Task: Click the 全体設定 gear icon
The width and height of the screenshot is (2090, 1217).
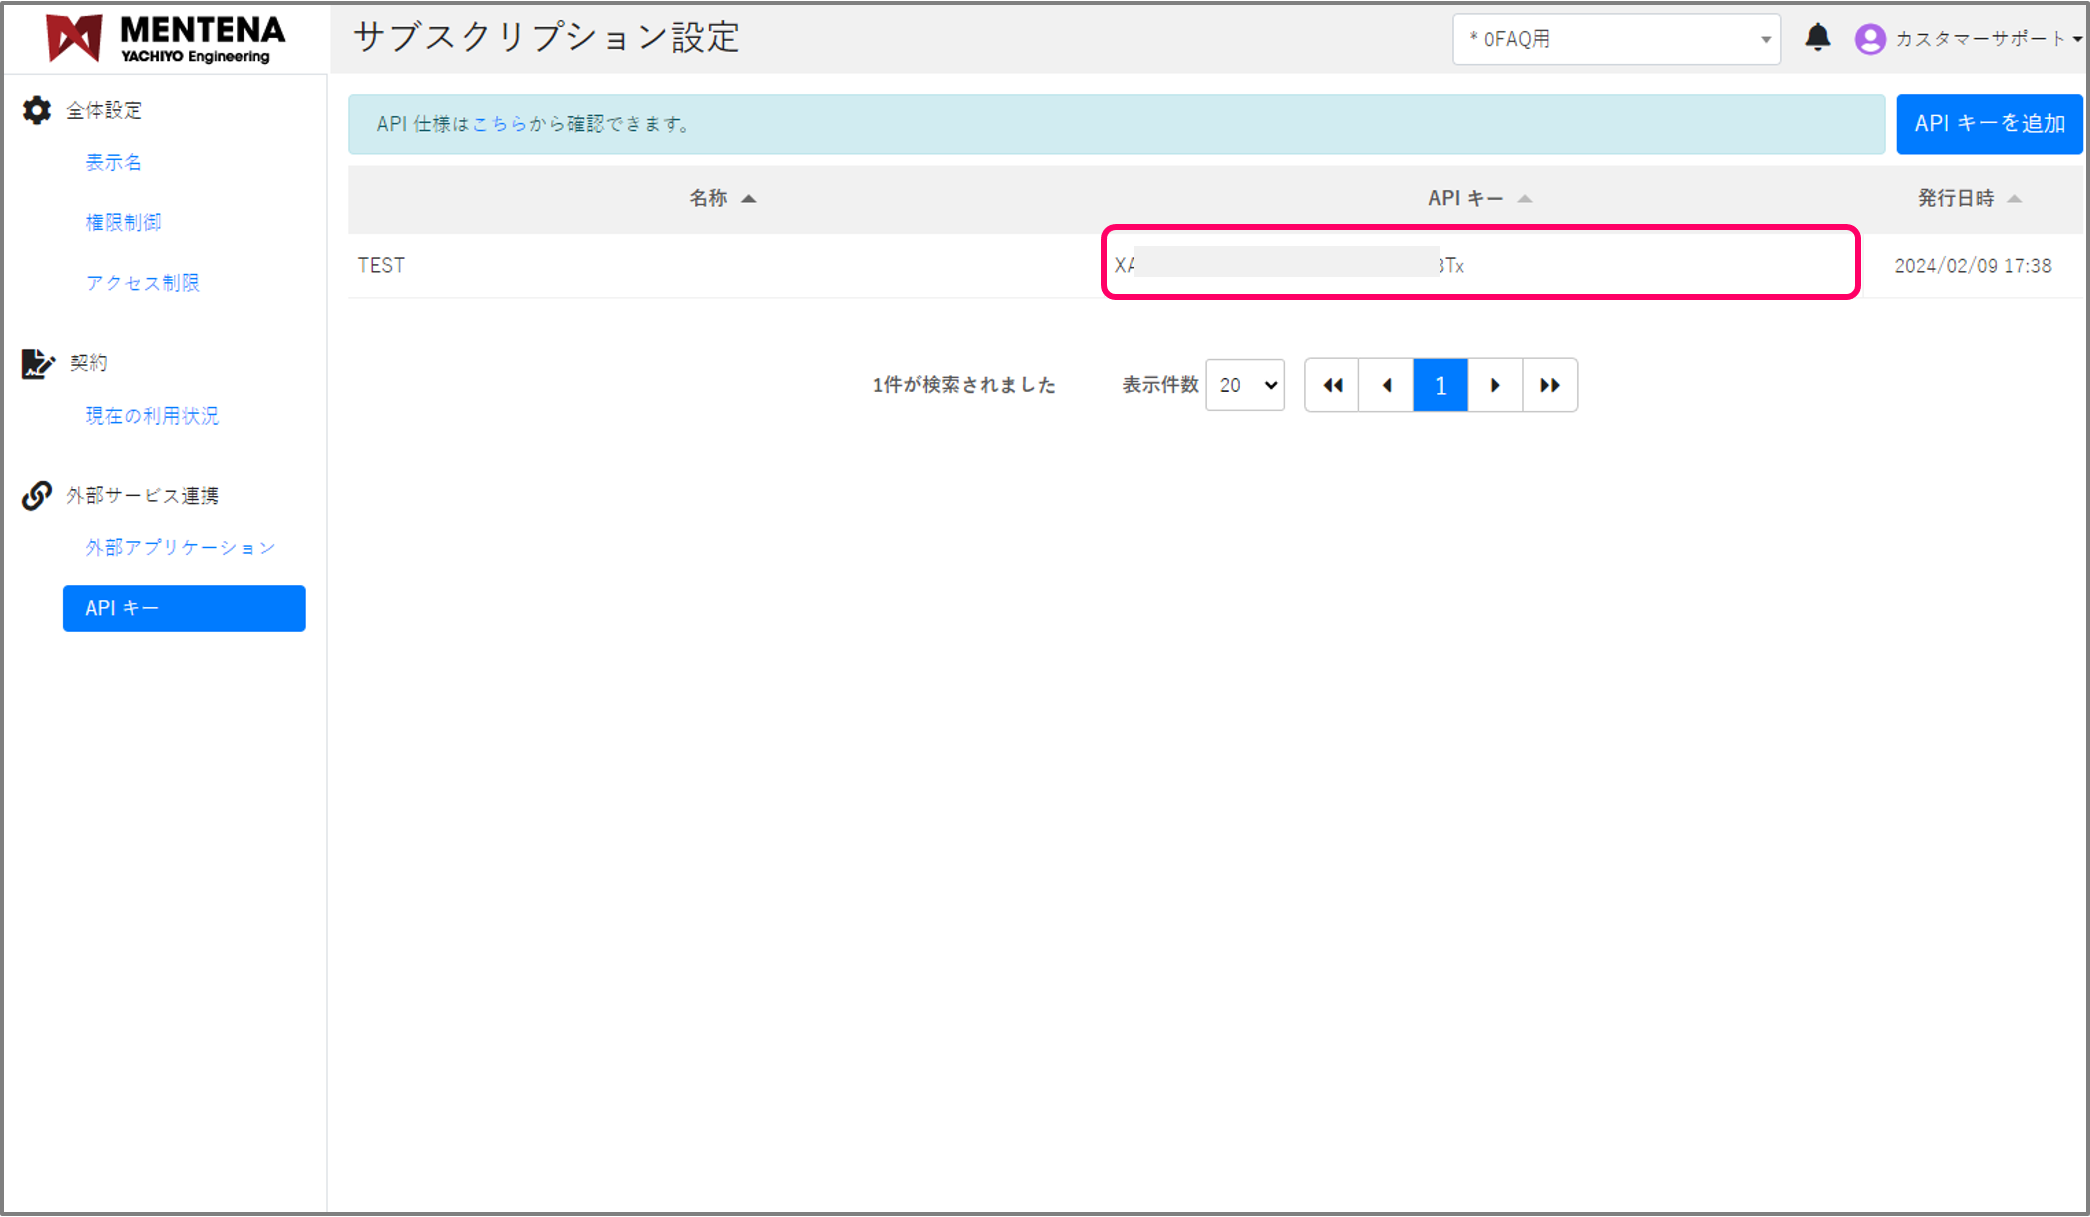Action: pyautogui.click(x=36, y=111)
